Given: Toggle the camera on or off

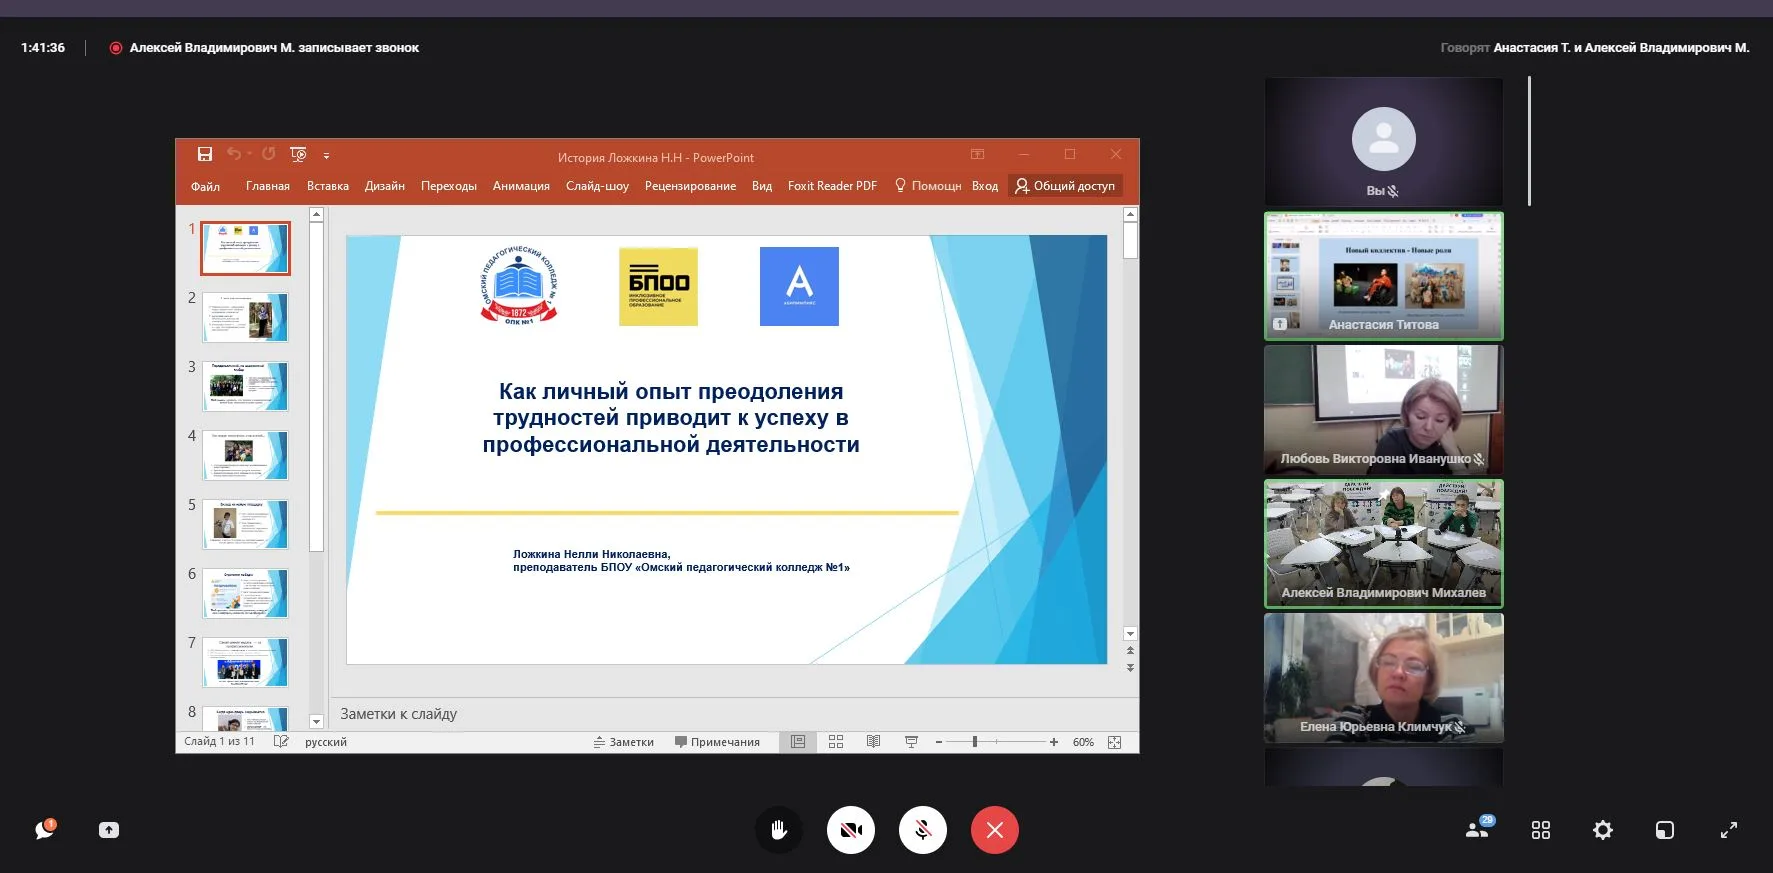Looking at the screenshot, I should (851, 830).
